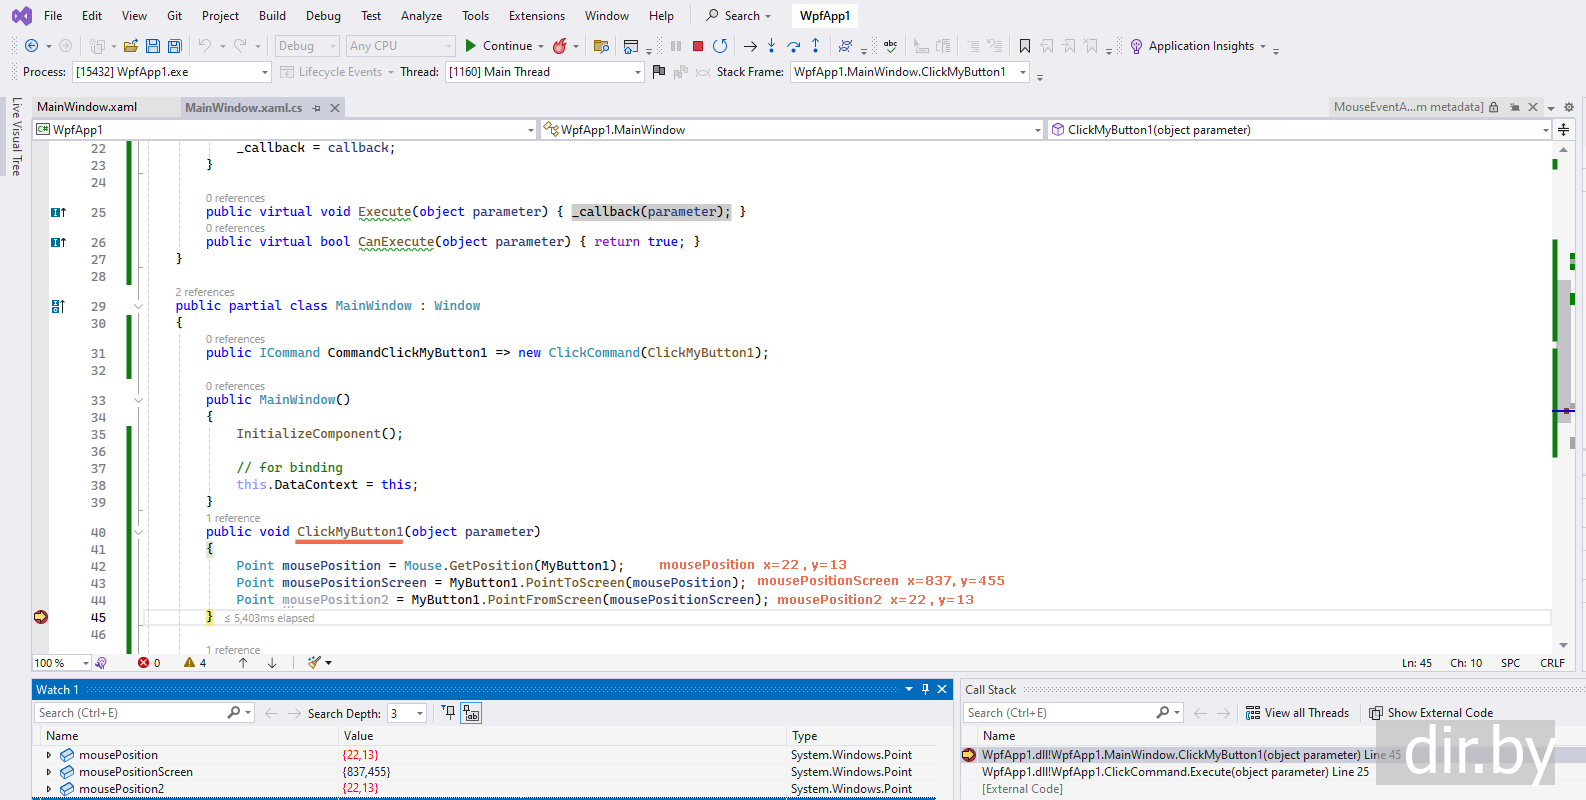Click the Hot Reload flame icon

click(560, 46)
